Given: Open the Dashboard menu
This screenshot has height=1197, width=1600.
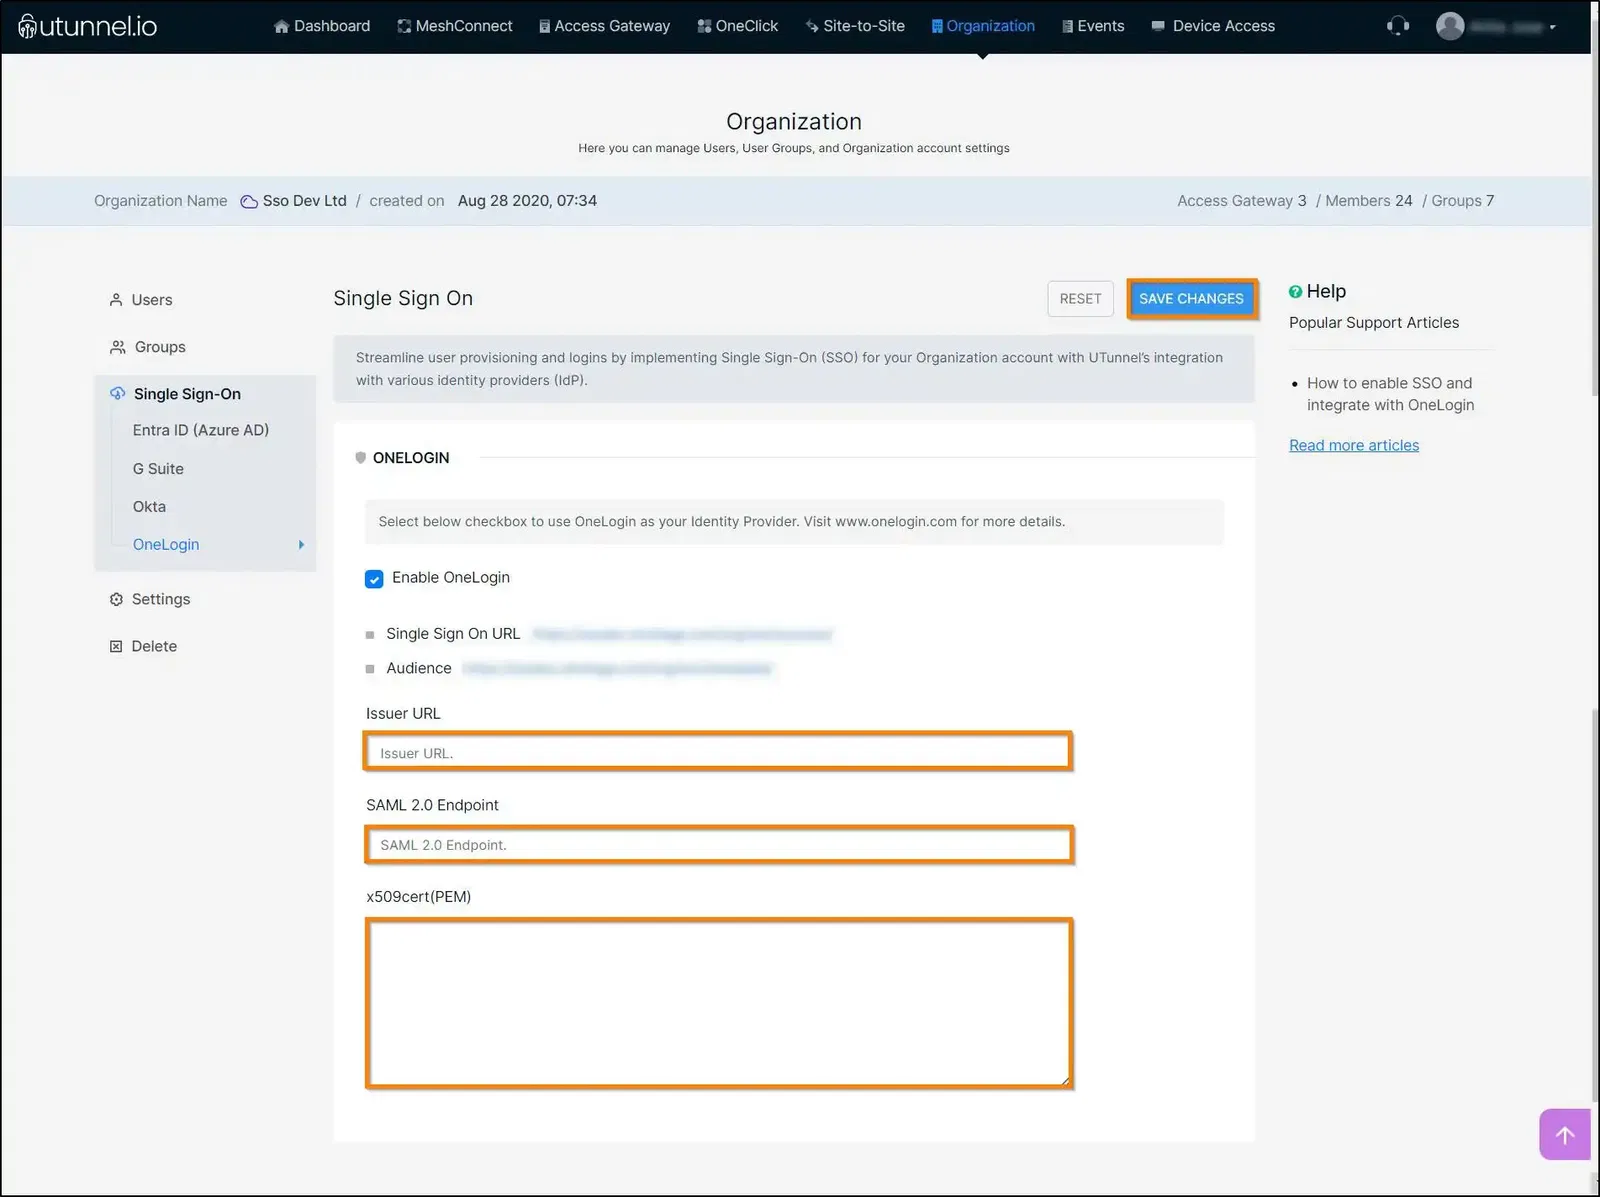Looking at the screenshot, I should click(322, 26).
